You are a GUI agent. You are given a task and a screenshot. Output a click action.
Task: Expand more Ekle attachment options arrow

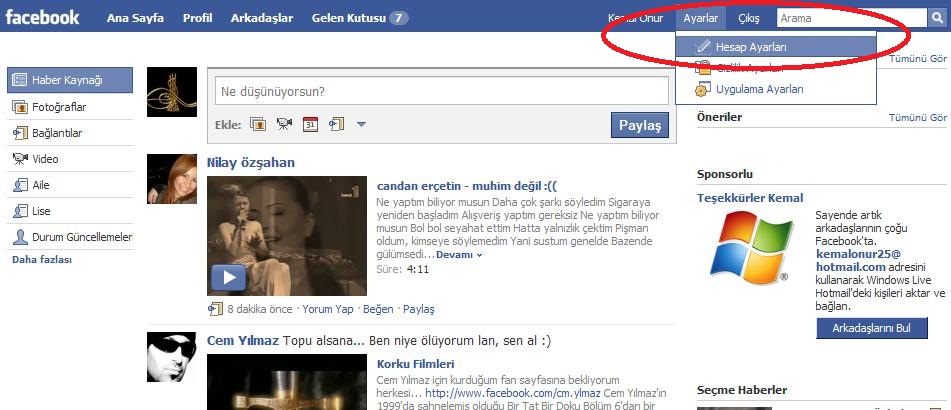pos(361,124)
